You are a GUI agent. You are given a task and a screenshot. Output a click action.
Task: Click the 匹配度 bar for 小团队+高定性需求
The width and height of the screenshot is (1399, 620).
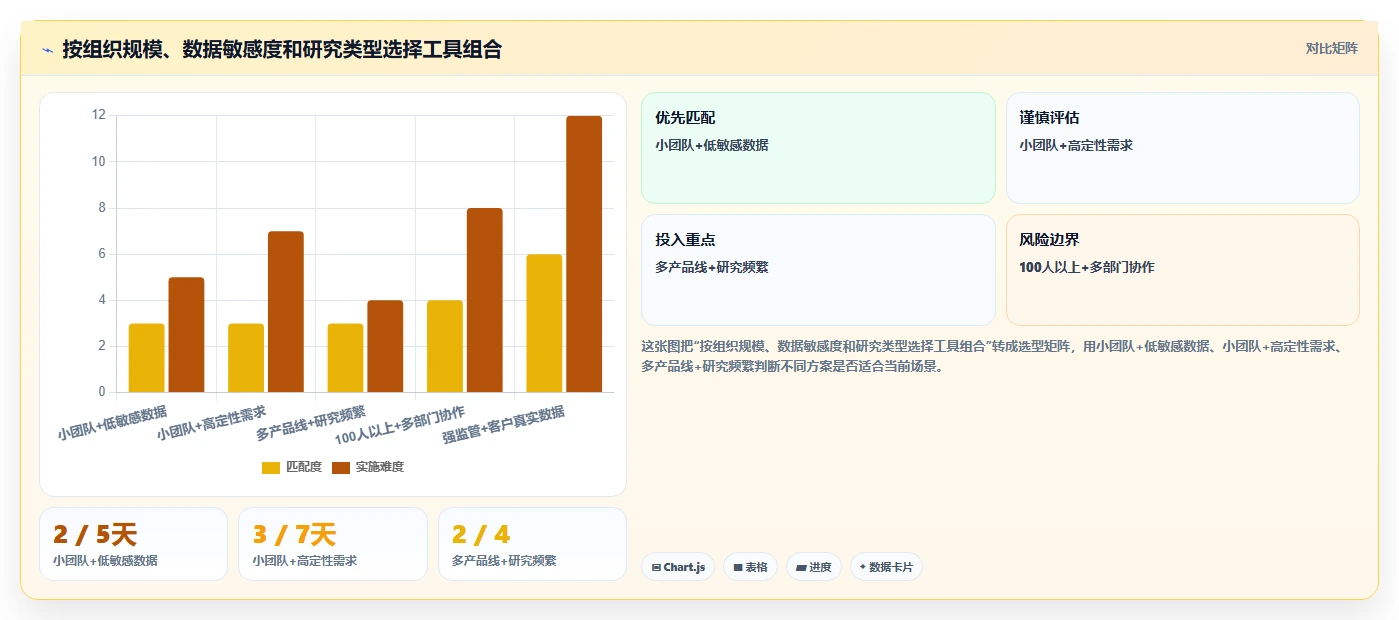[246, 358]
